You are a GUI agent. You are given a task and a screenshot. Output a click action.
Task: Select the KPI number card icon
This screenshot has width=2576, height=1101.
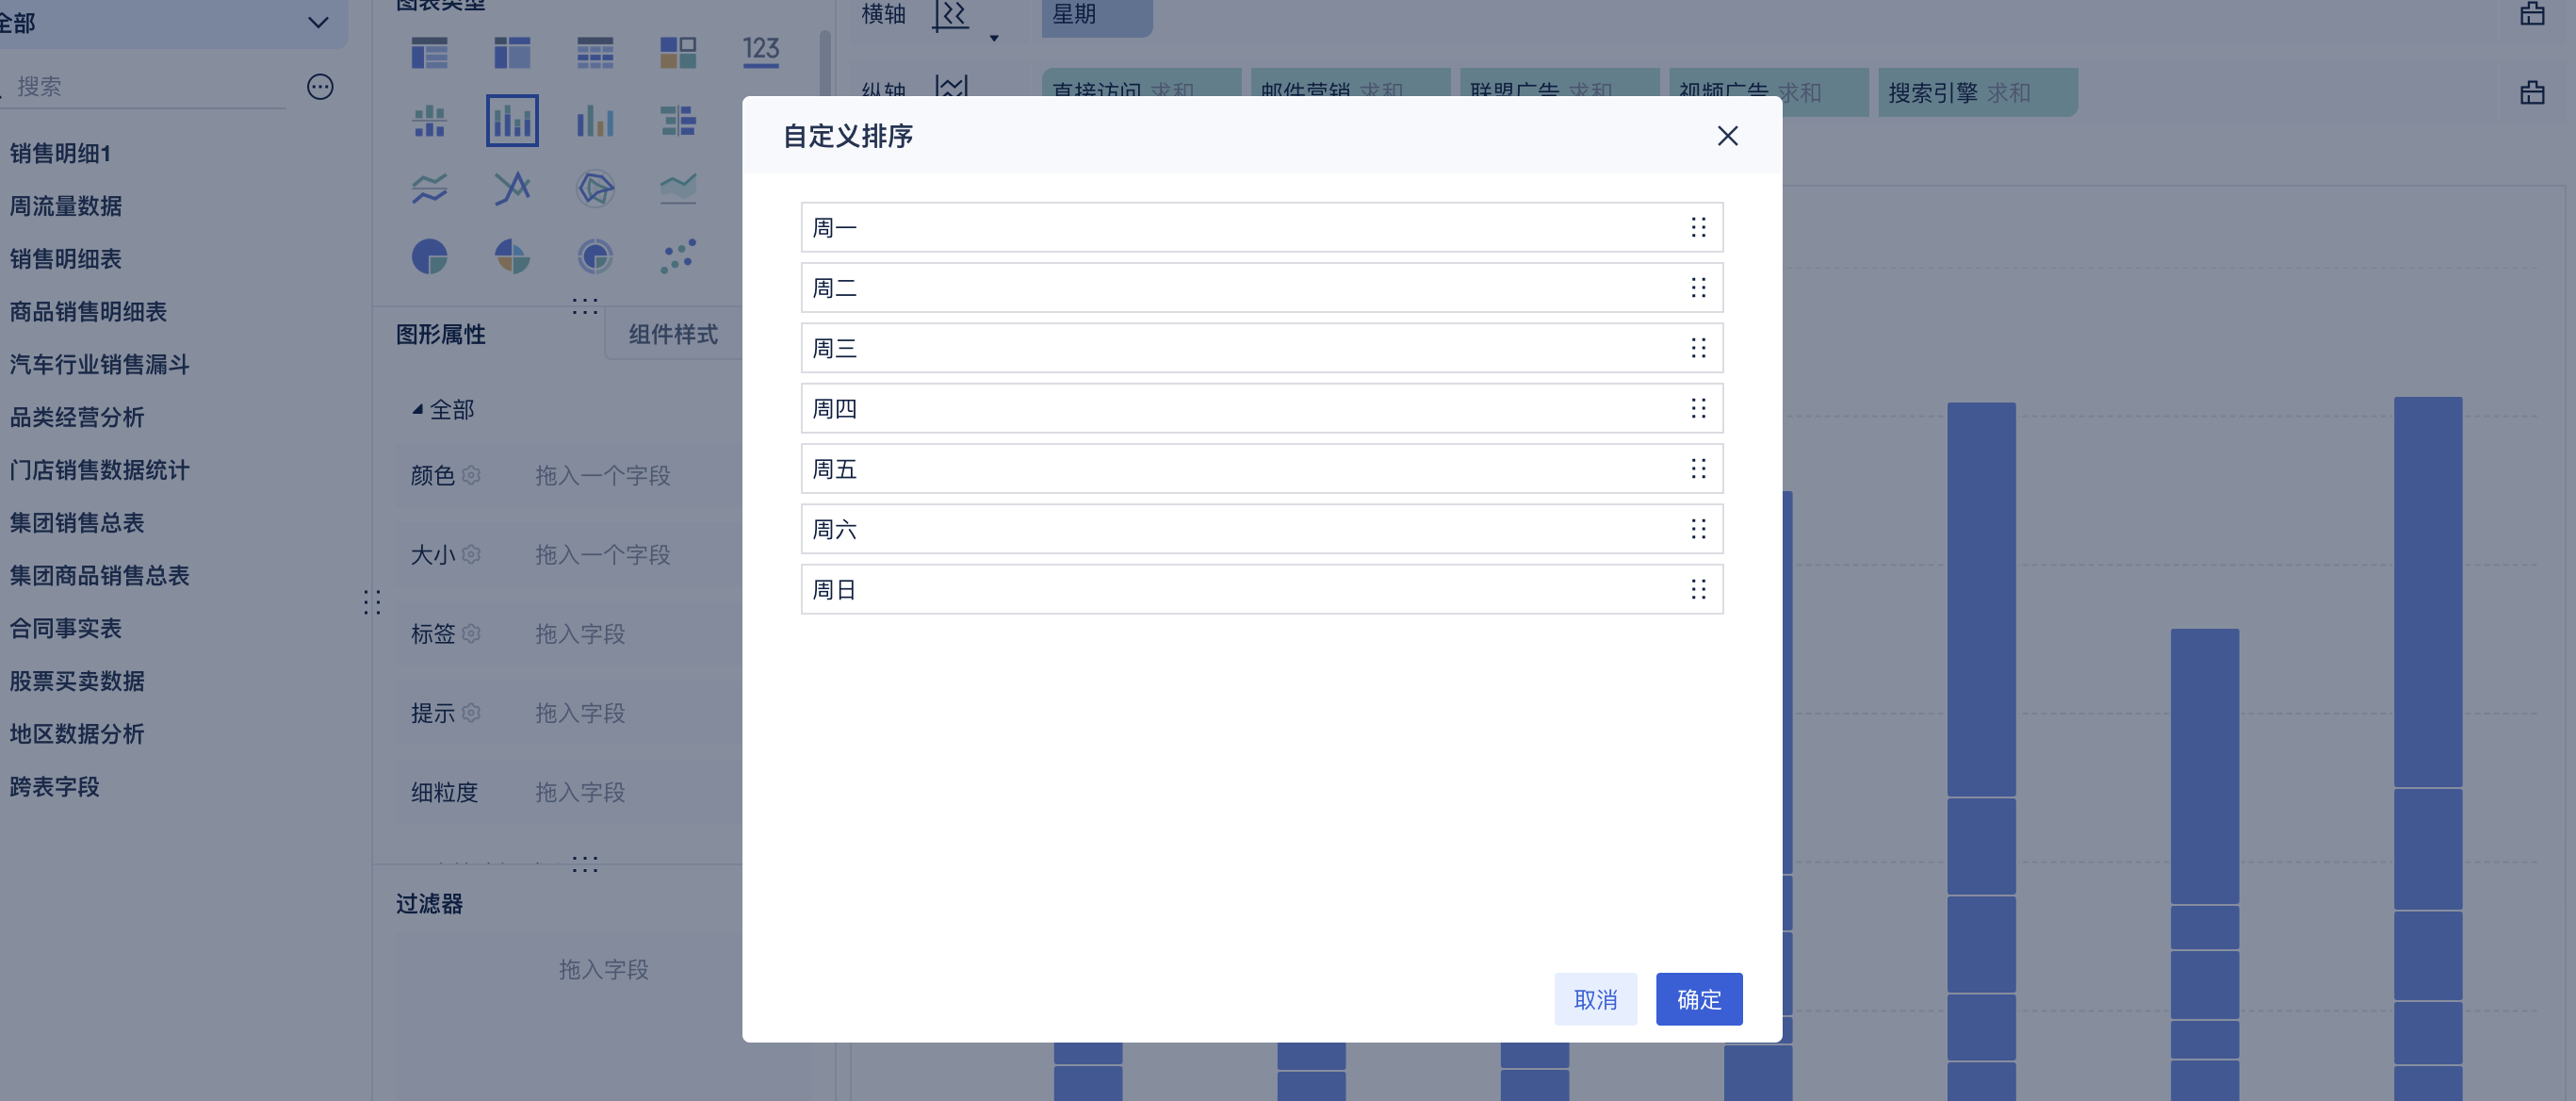pos(761,52)
